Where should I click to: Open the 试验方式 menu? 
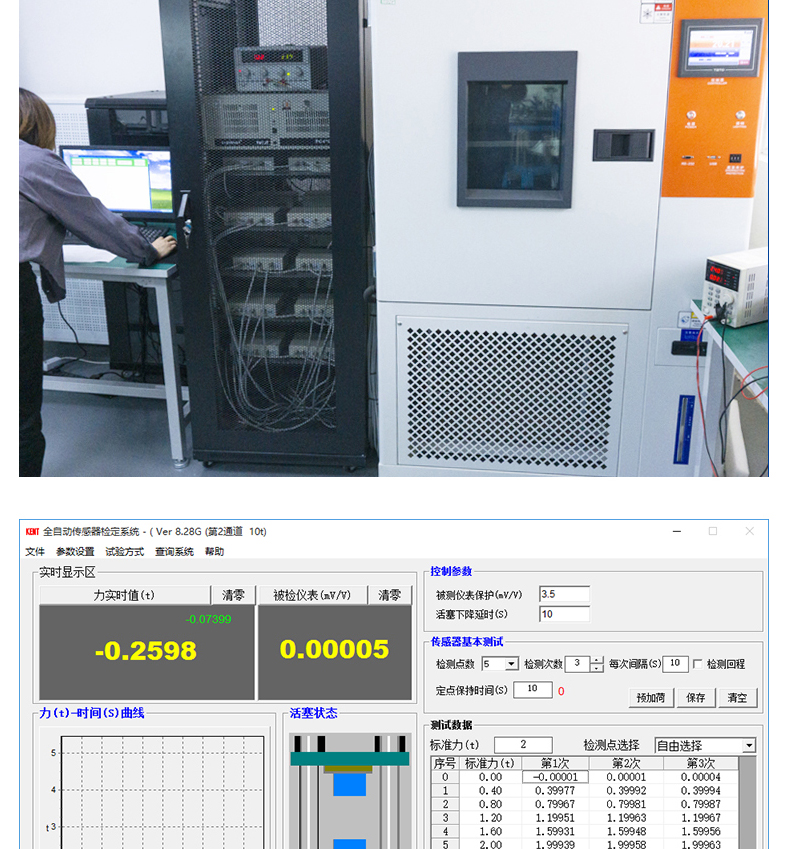[x=124, y=552]
